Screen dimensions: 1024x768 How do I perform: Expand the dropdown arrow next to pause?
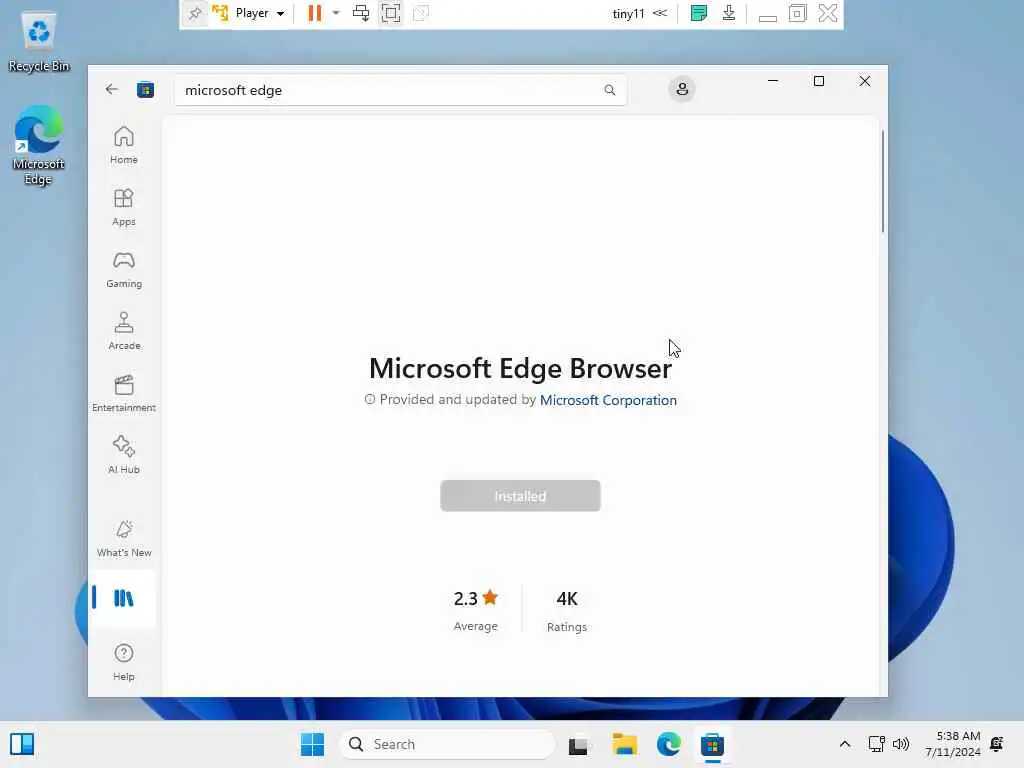[x=336, y=13]
